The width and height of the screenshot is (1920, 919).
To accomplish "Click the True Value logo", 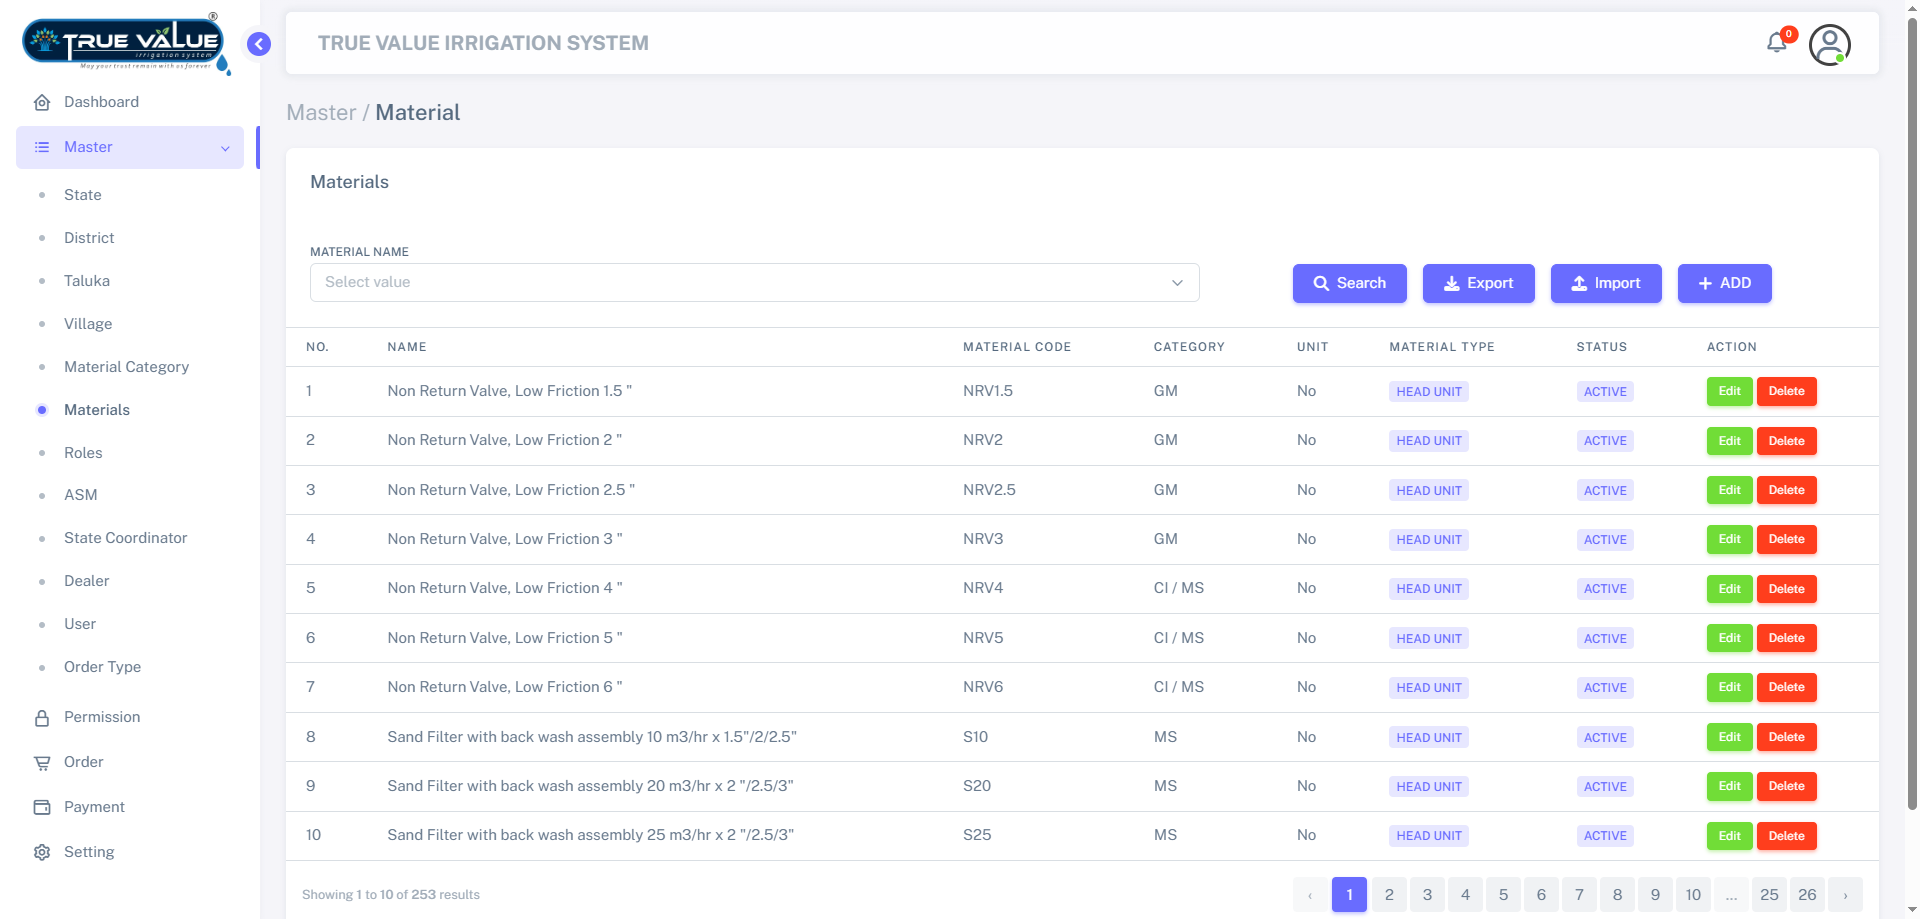I will point(124,43).
